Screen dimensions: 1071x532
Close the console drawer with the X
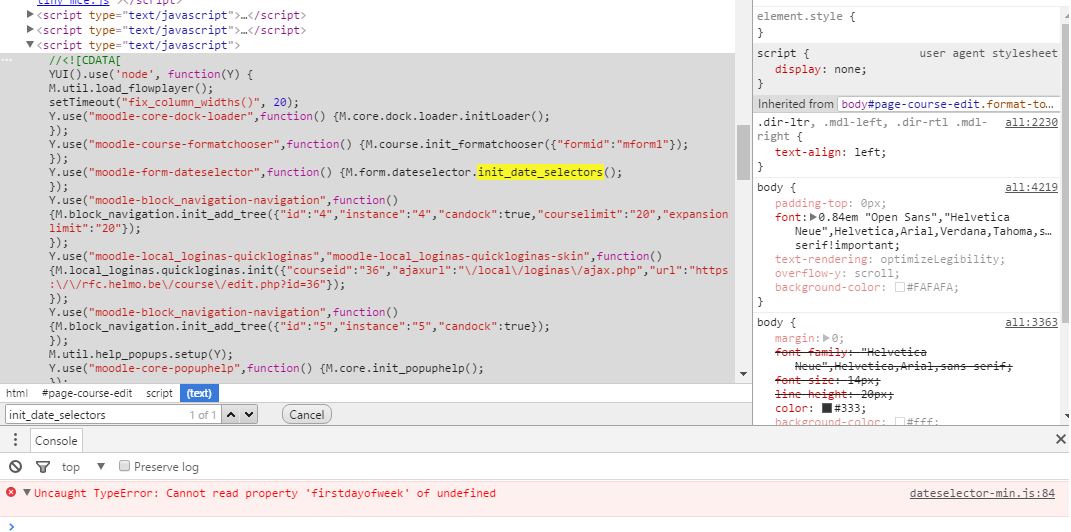point(1061,439)
